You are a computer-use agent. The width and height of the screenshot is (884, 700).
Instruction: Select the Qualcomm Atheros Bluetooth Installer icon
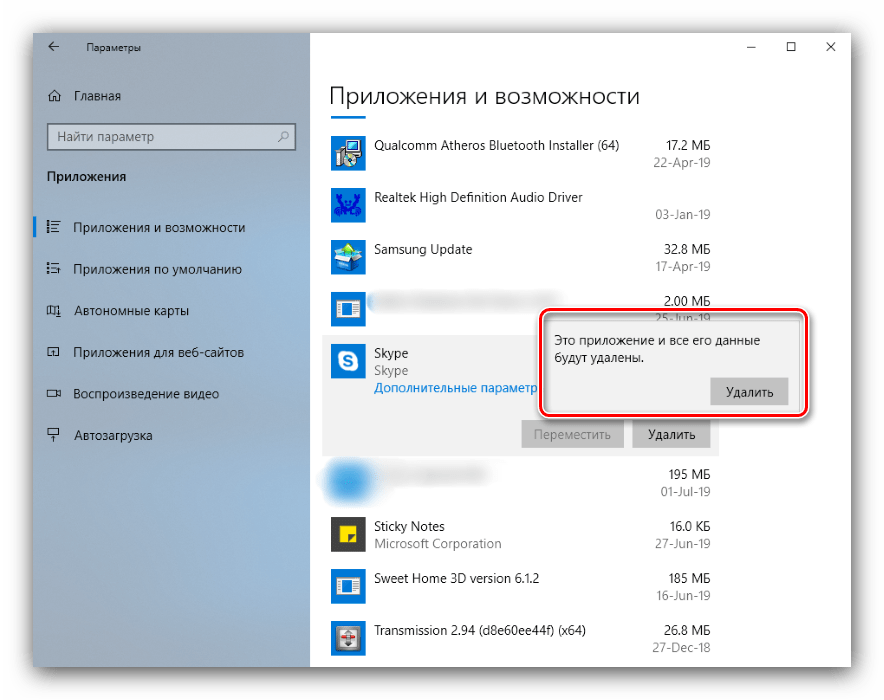[x=348, y=153]
